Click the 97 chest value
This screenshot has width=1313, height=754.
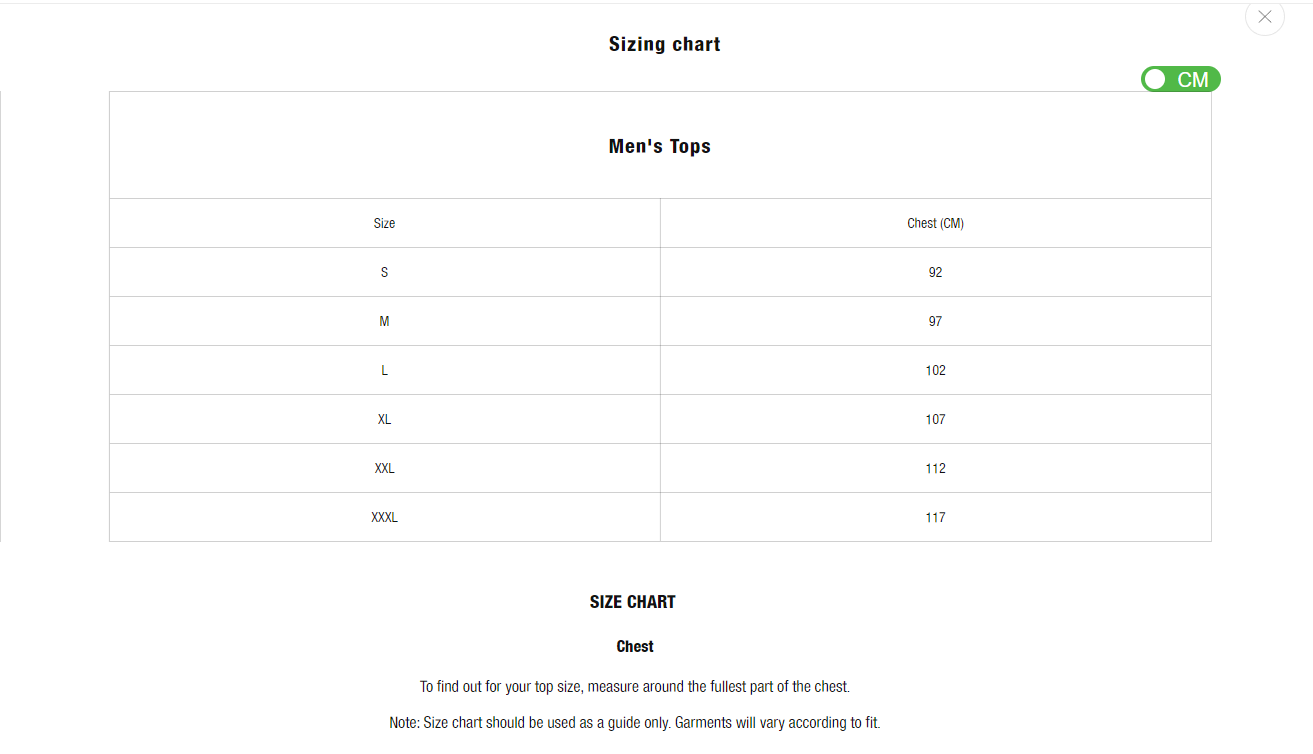935,321
